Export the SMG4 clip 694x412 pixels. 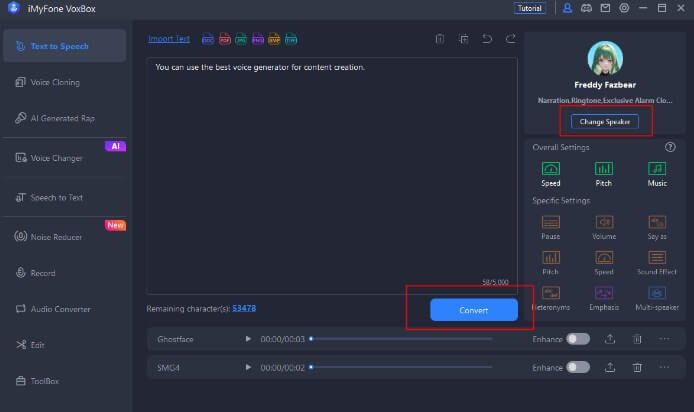click(610, 367)
